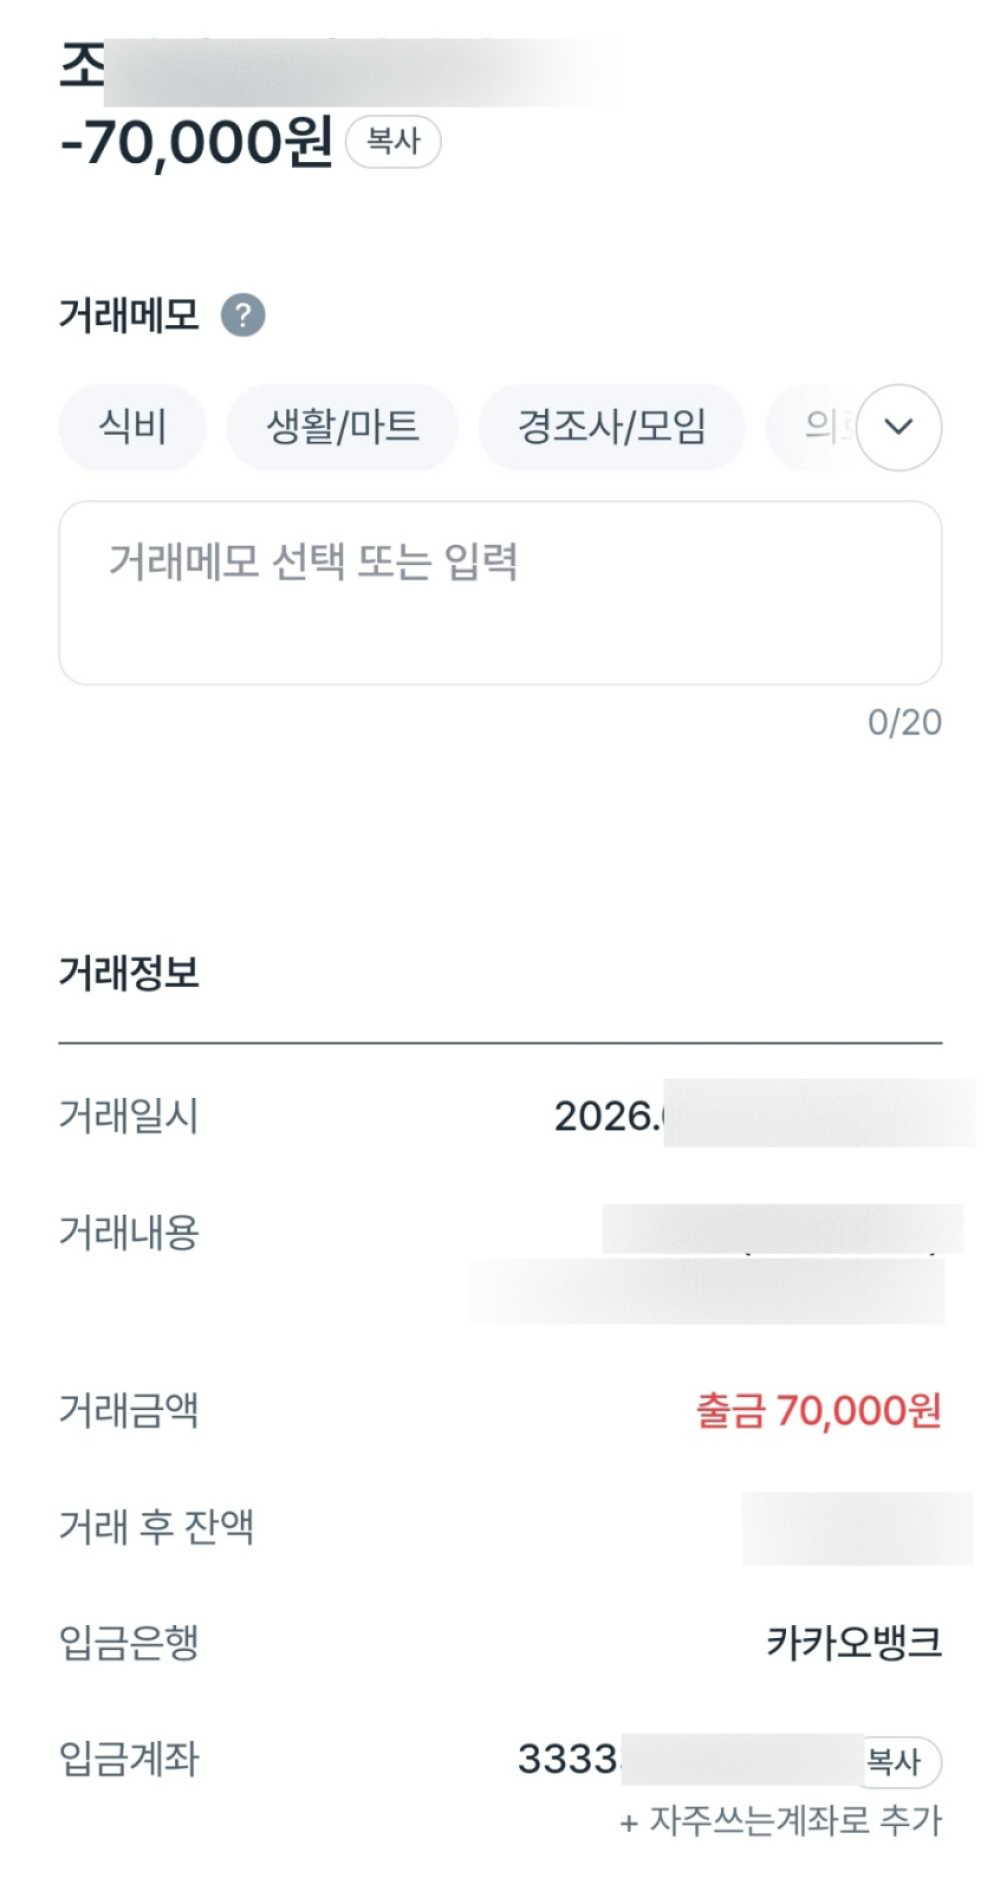The image size is (1000, 1891).
Task: Click + 자주쓰는계좌로 추가 link
Action: click(x=781, y=1821)
